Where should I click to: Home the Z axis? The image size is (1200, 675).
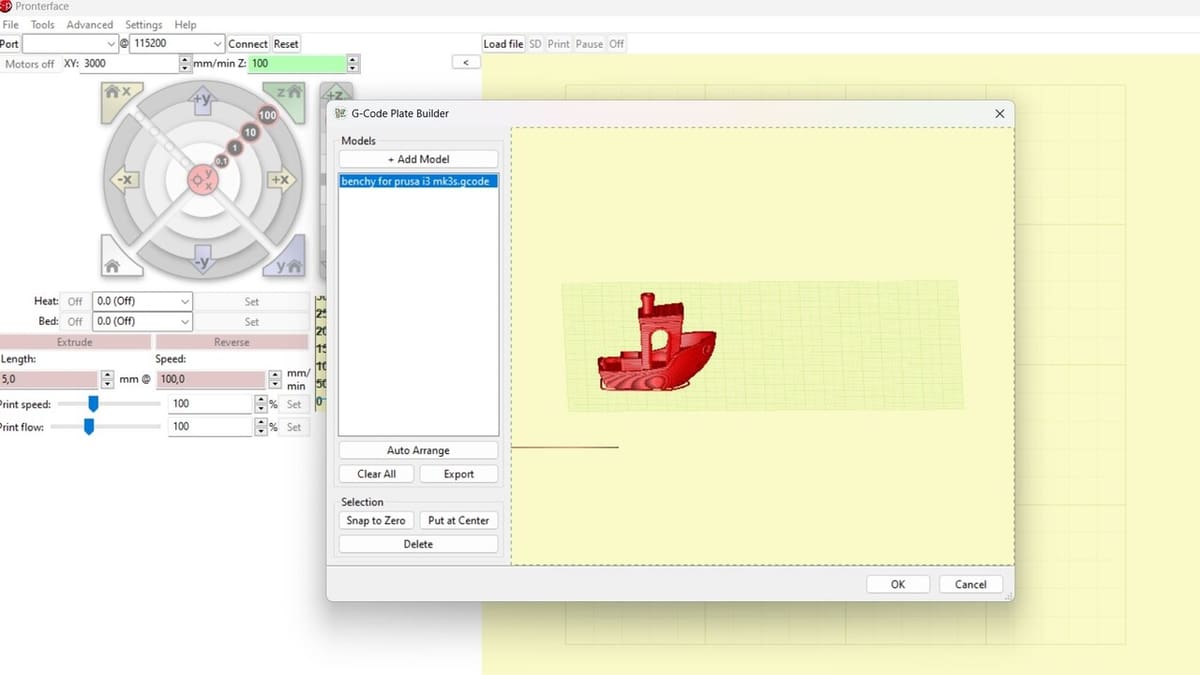coord(287,98)
